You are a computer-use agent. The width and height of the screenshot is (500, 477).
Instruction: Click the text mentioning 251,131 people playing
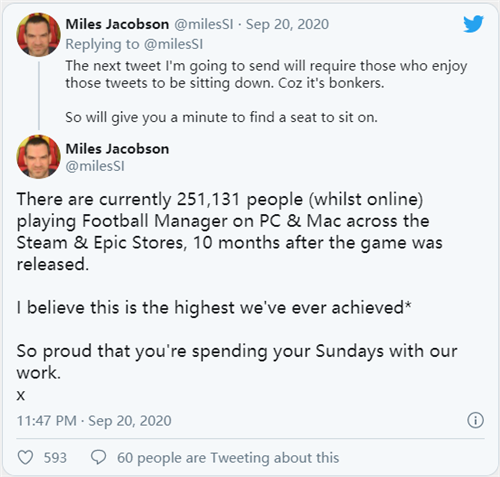pyautogui.click(x=230, y=232)
